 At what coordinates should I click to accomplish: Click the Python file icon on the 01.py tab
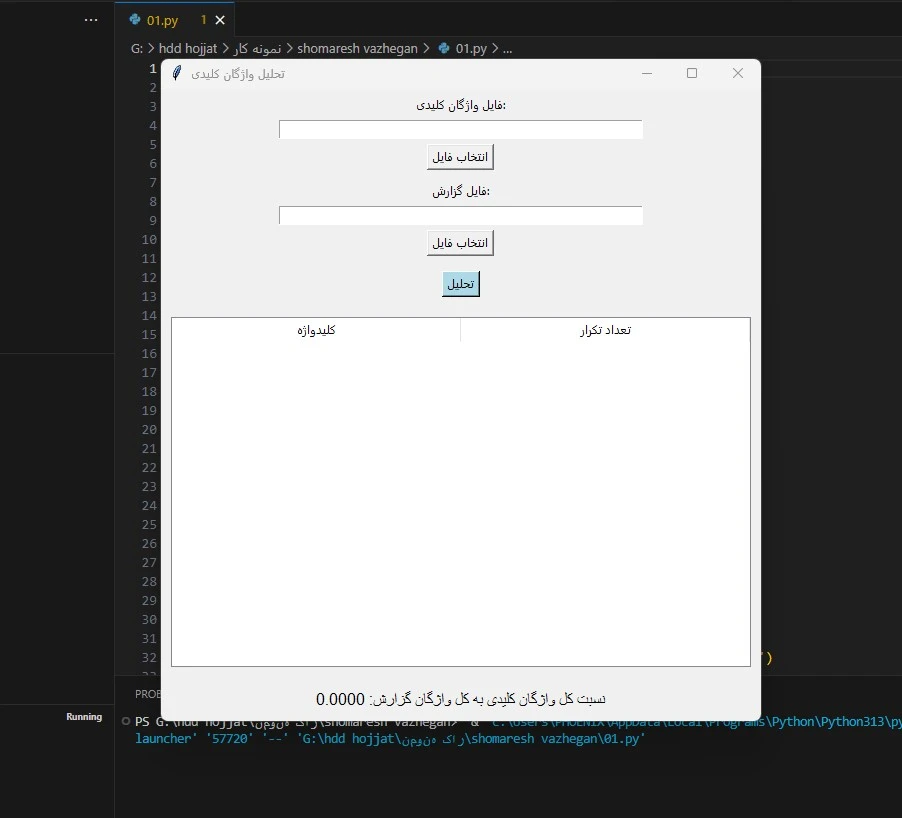click(x=134, y=20)
